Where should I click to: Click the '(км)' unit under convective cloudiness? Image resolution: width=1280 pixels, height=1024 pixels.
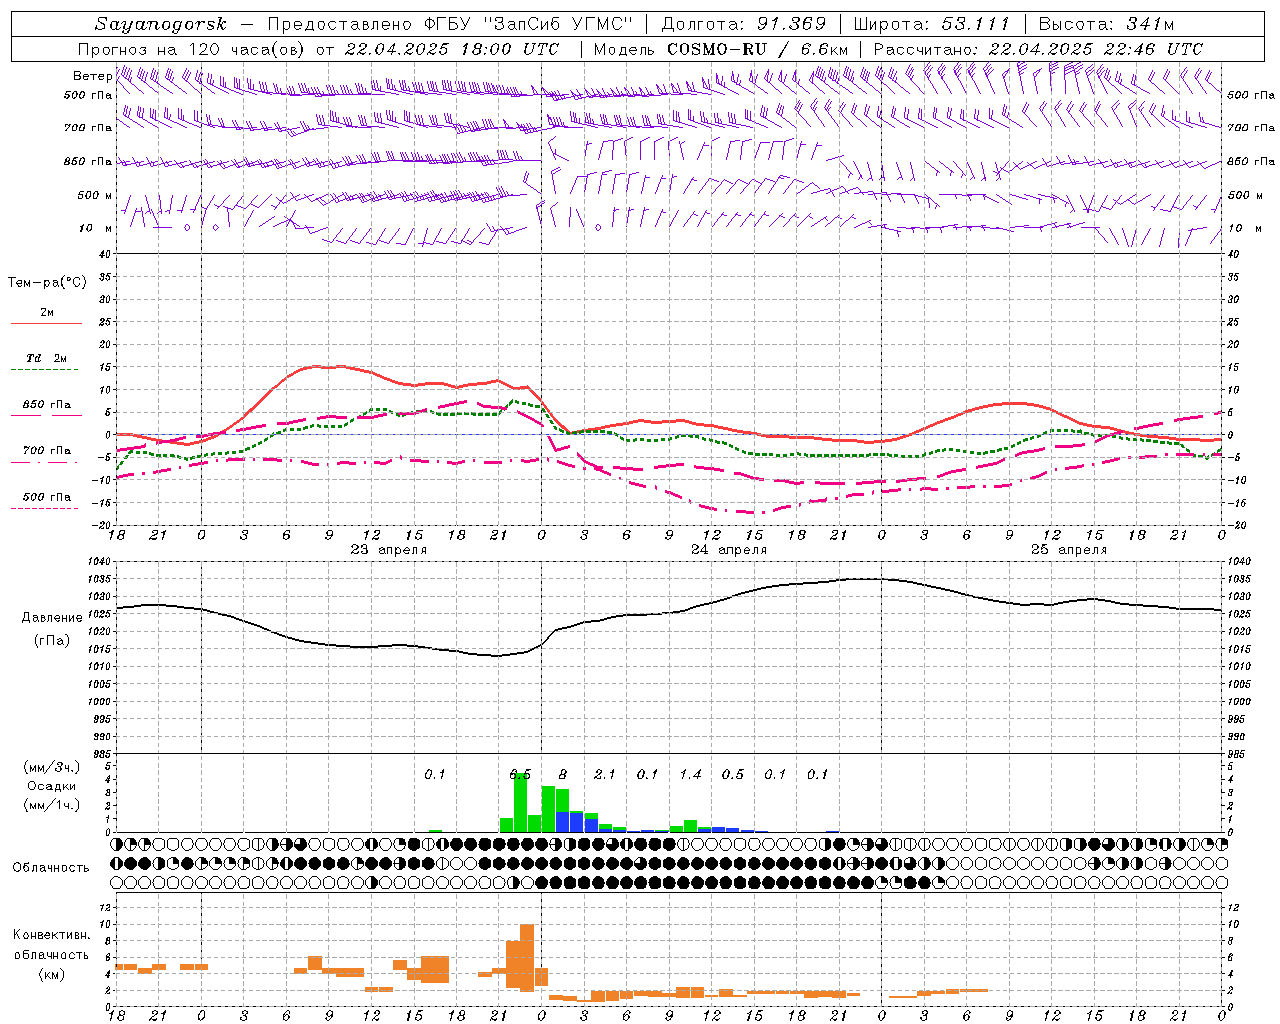tap(52, 973)
